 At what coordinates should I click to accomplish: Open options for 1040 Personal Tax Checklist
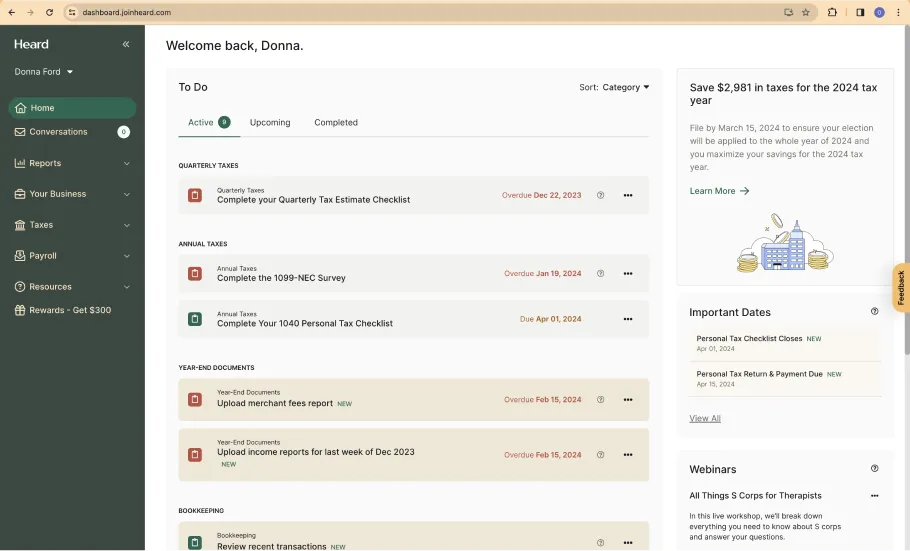pos(627,319)
